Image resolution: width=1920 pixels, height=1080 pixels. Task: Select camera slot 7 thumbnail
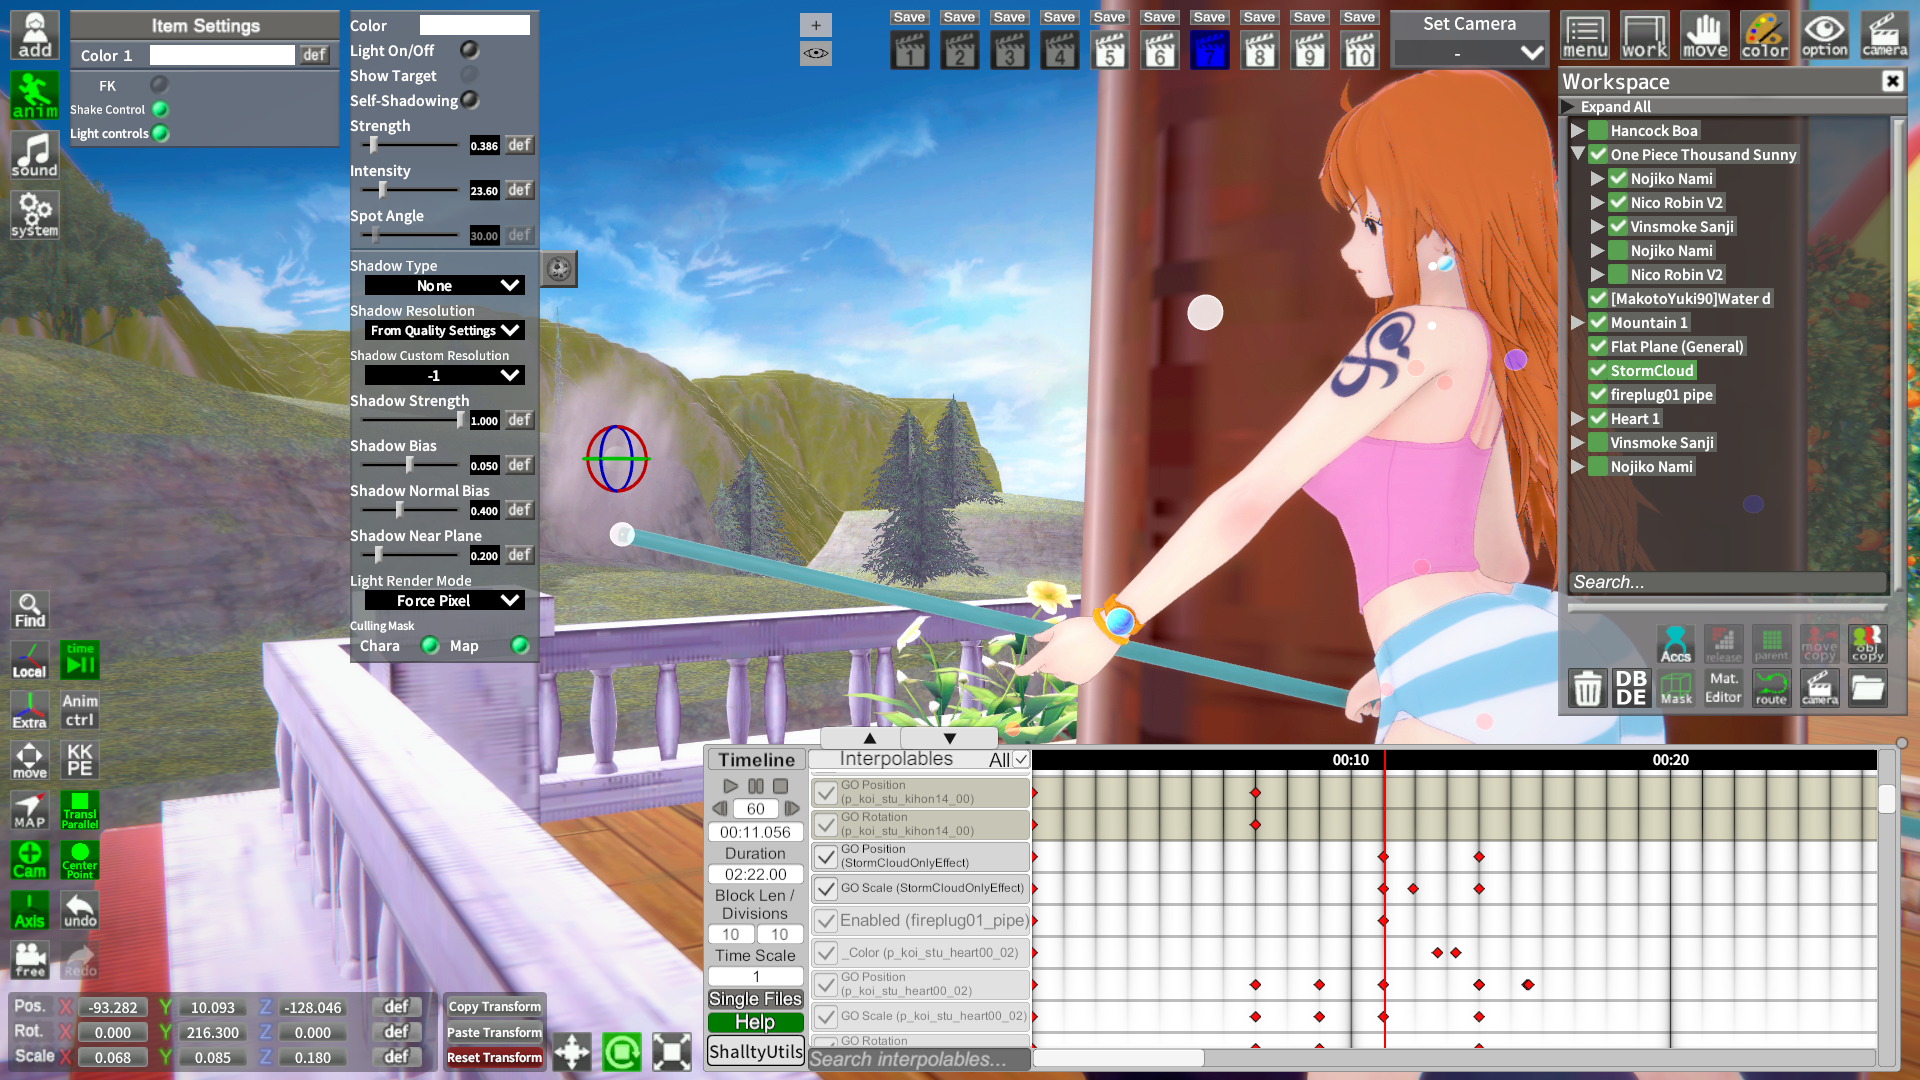pos(1209,50)
